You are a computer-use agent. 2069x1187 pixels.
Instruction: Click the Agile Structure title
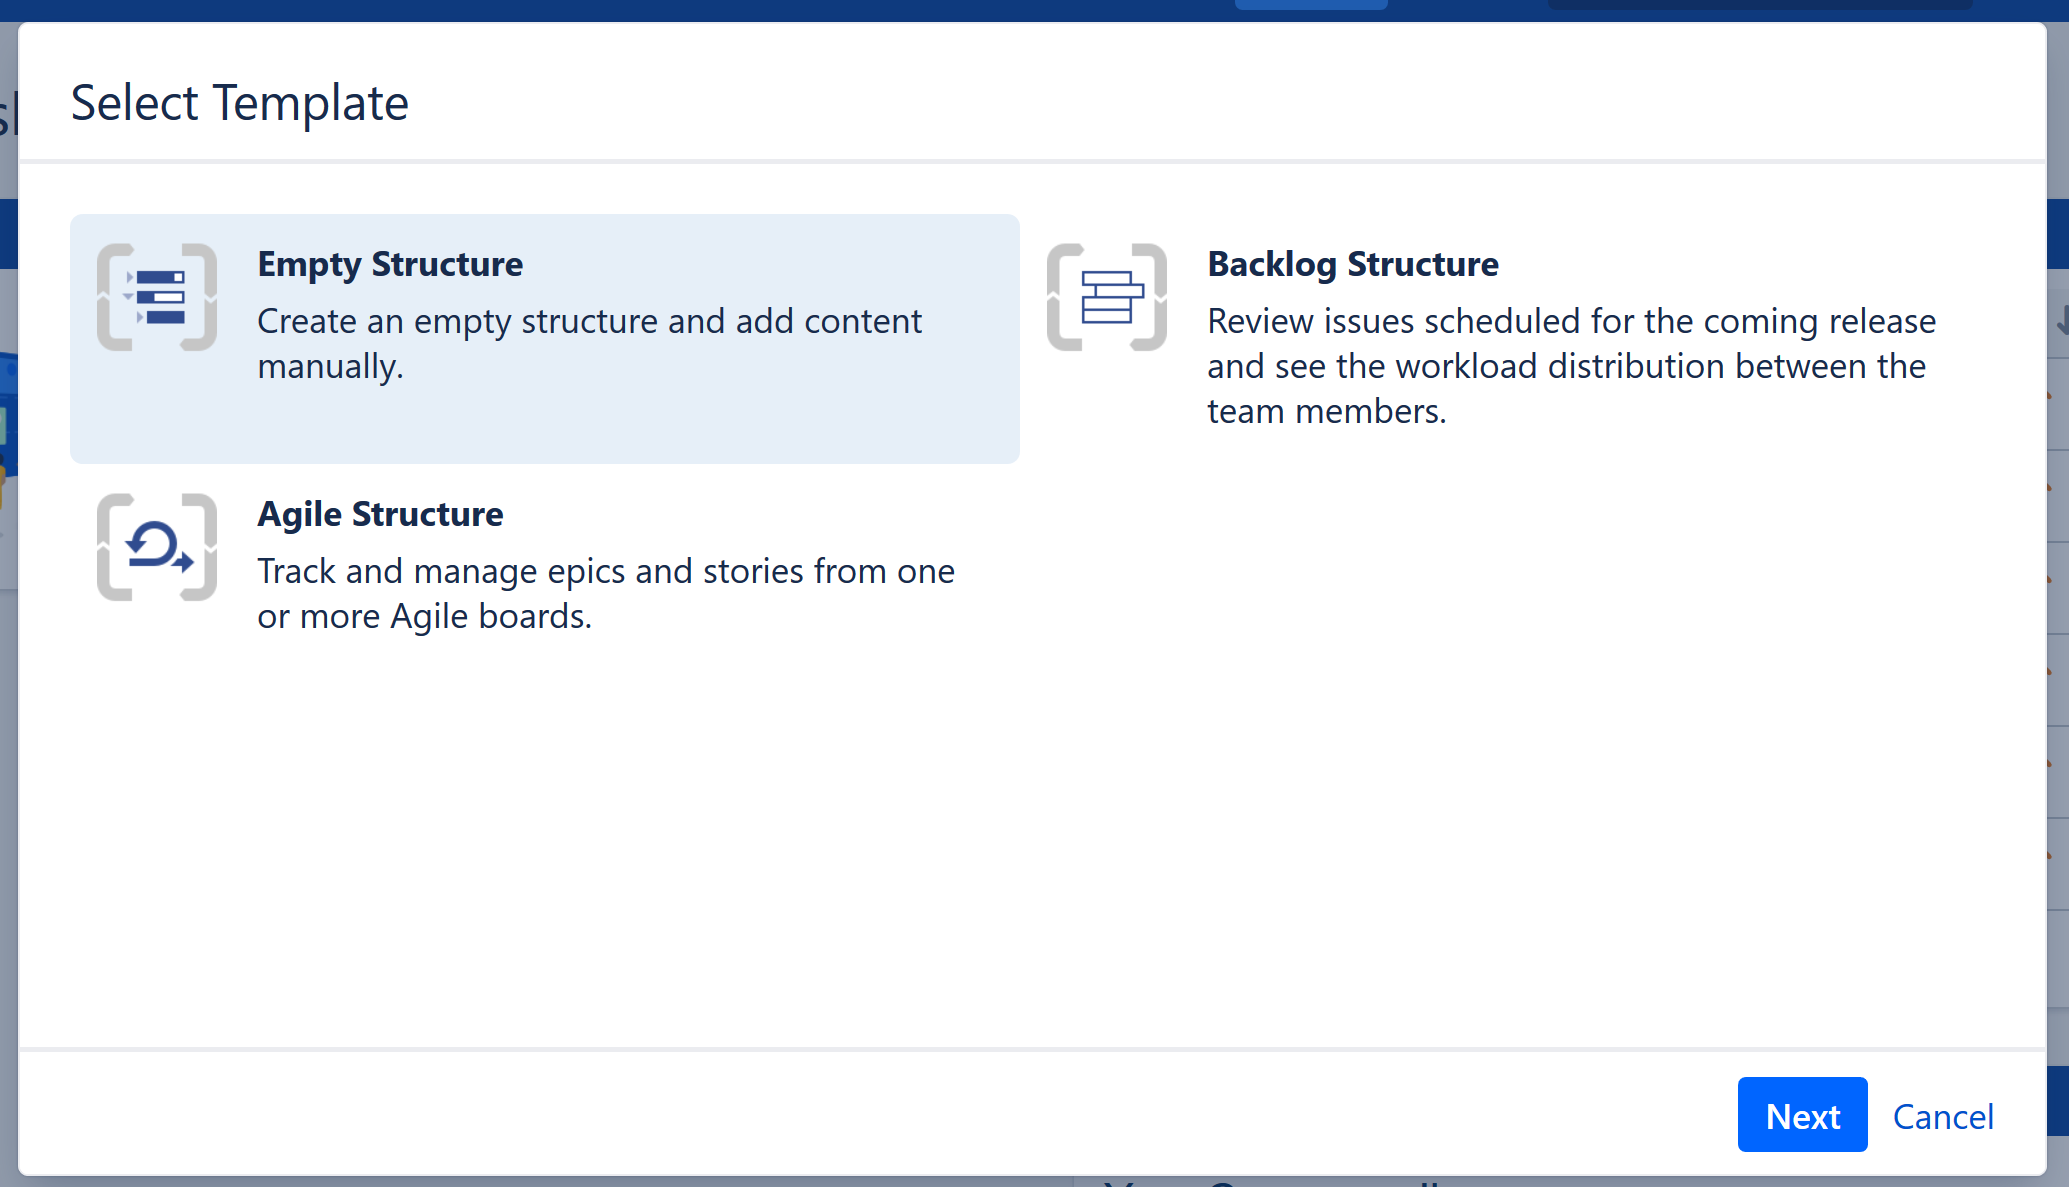(380, 514)
